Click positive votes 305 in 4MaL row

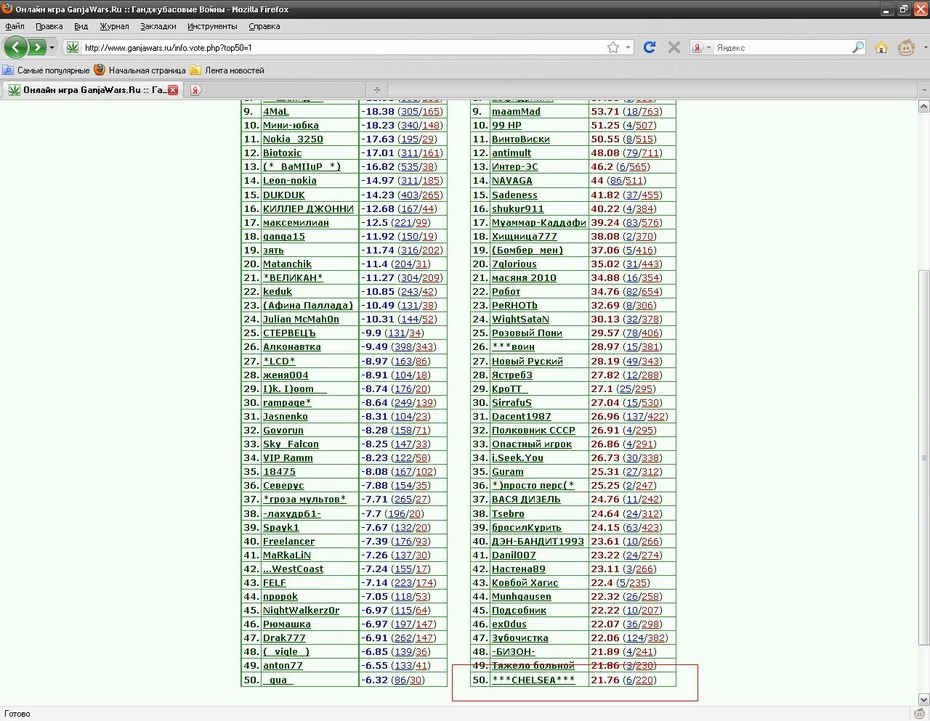pos(410,111)
